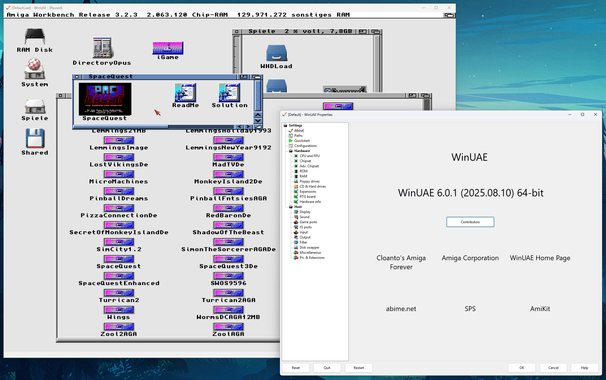The width and height of the screenshot is (606, 380).
Task: Select the Spiele disk icon on the Workbench desktop
Action: click(x=35, y=107)
